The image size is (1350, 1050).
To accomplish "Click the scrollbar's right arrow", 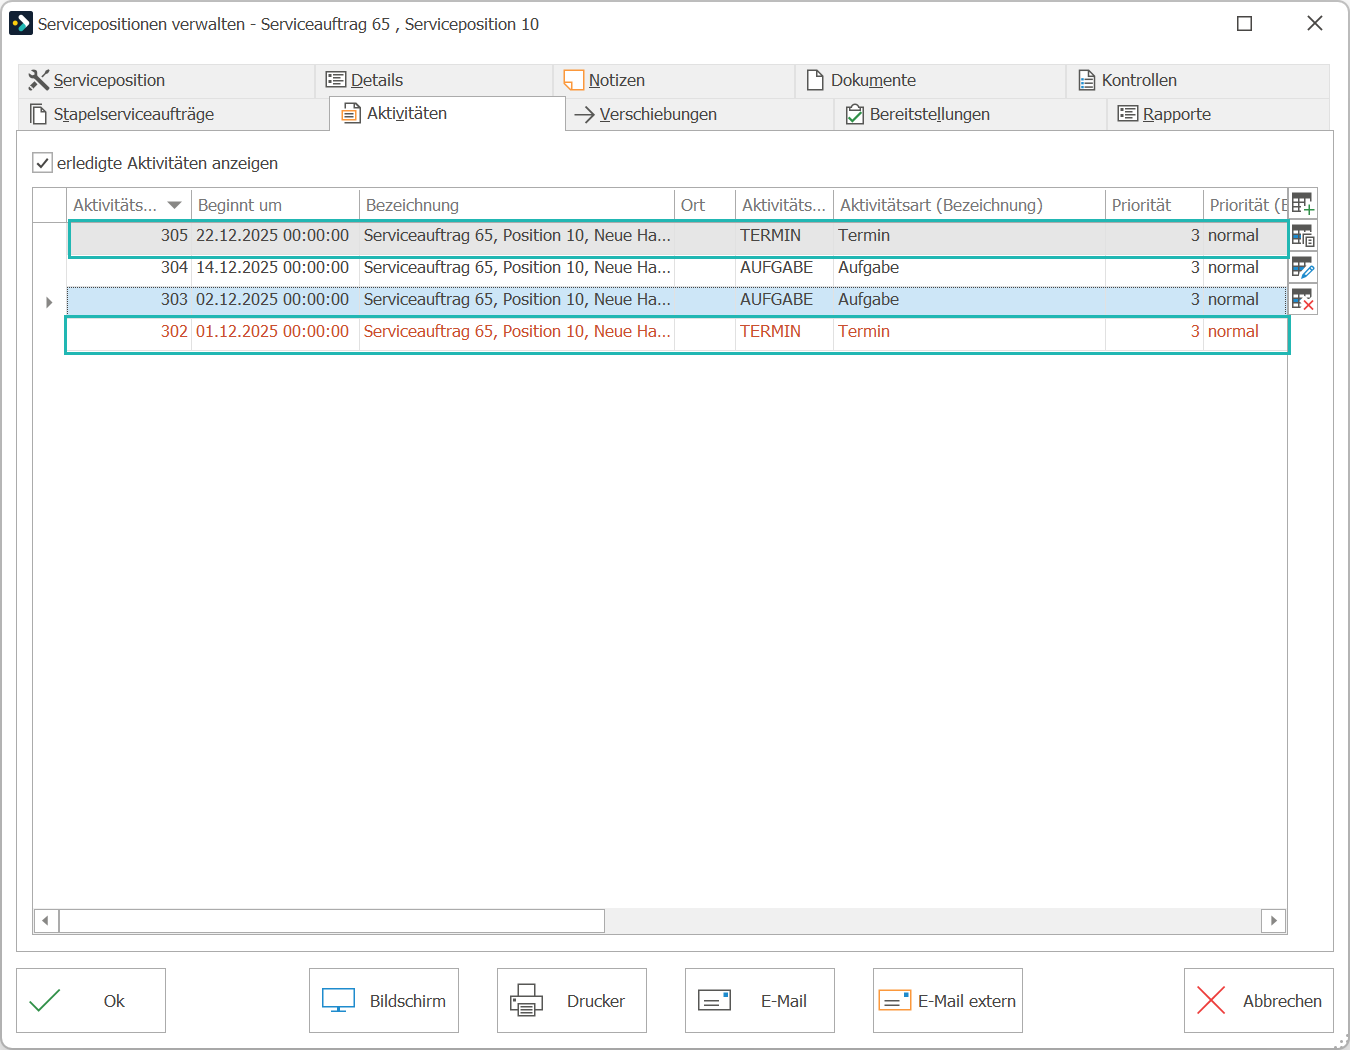I will pos(1273,920).
